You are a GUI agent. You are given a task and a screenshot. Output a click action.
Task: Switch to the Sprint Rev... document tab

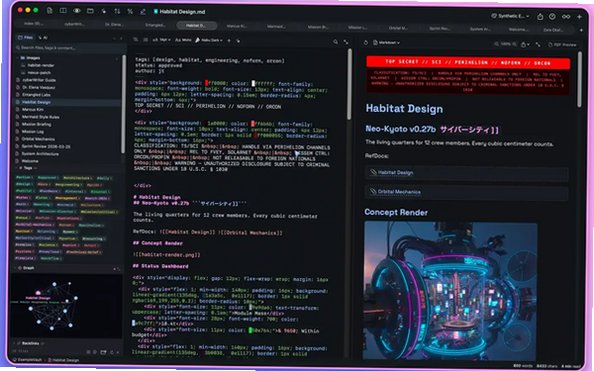(x=439, y=28)
